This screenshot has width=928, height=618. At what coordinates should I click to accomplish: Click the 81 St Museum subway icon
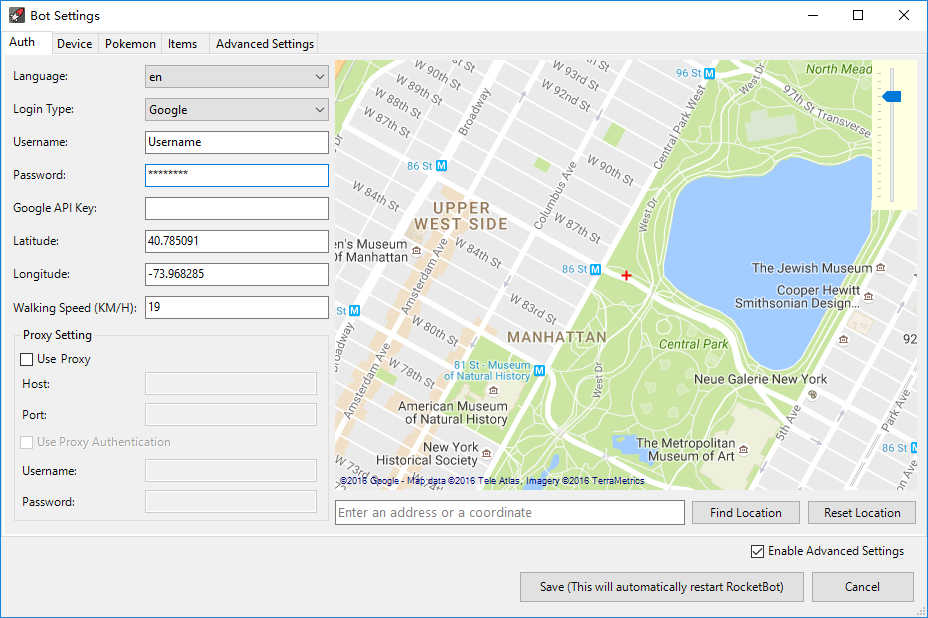tap(540, 371)
